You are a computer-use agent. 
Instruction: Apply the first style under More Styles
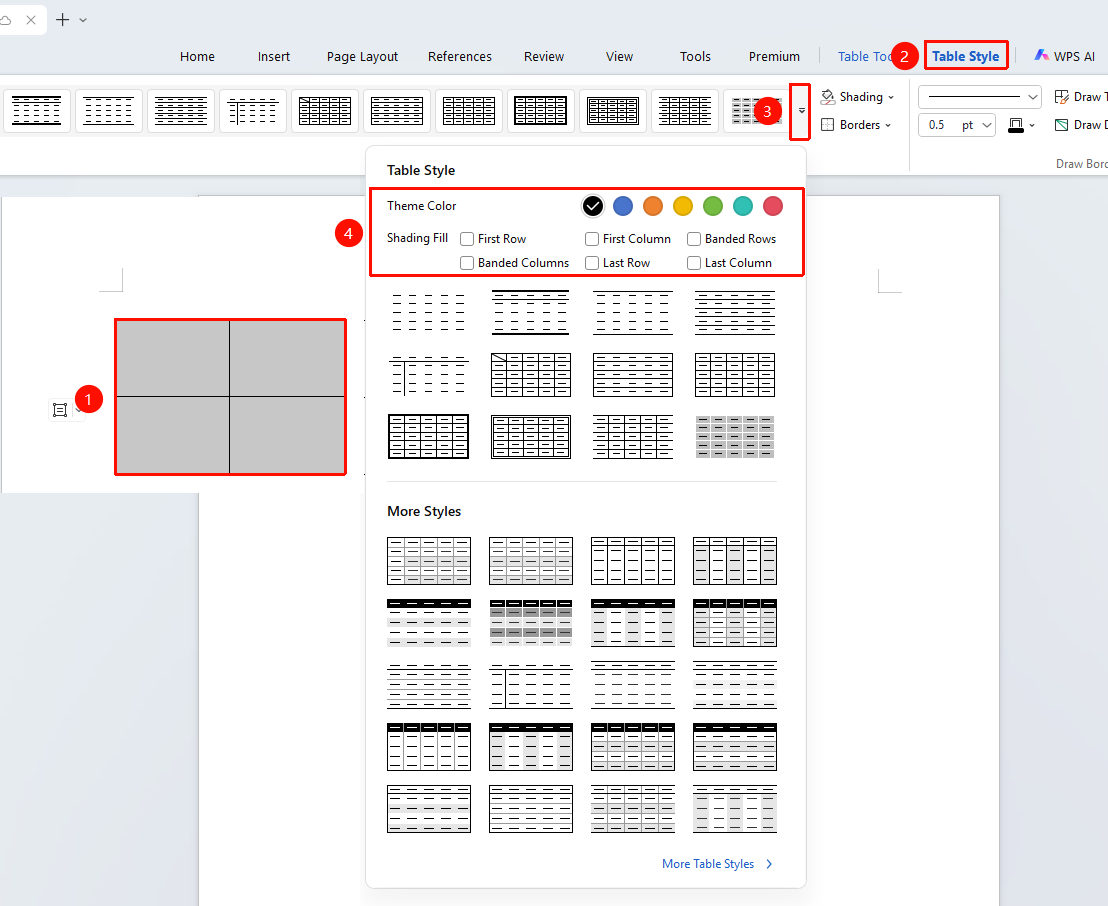[x=429, y=561]
